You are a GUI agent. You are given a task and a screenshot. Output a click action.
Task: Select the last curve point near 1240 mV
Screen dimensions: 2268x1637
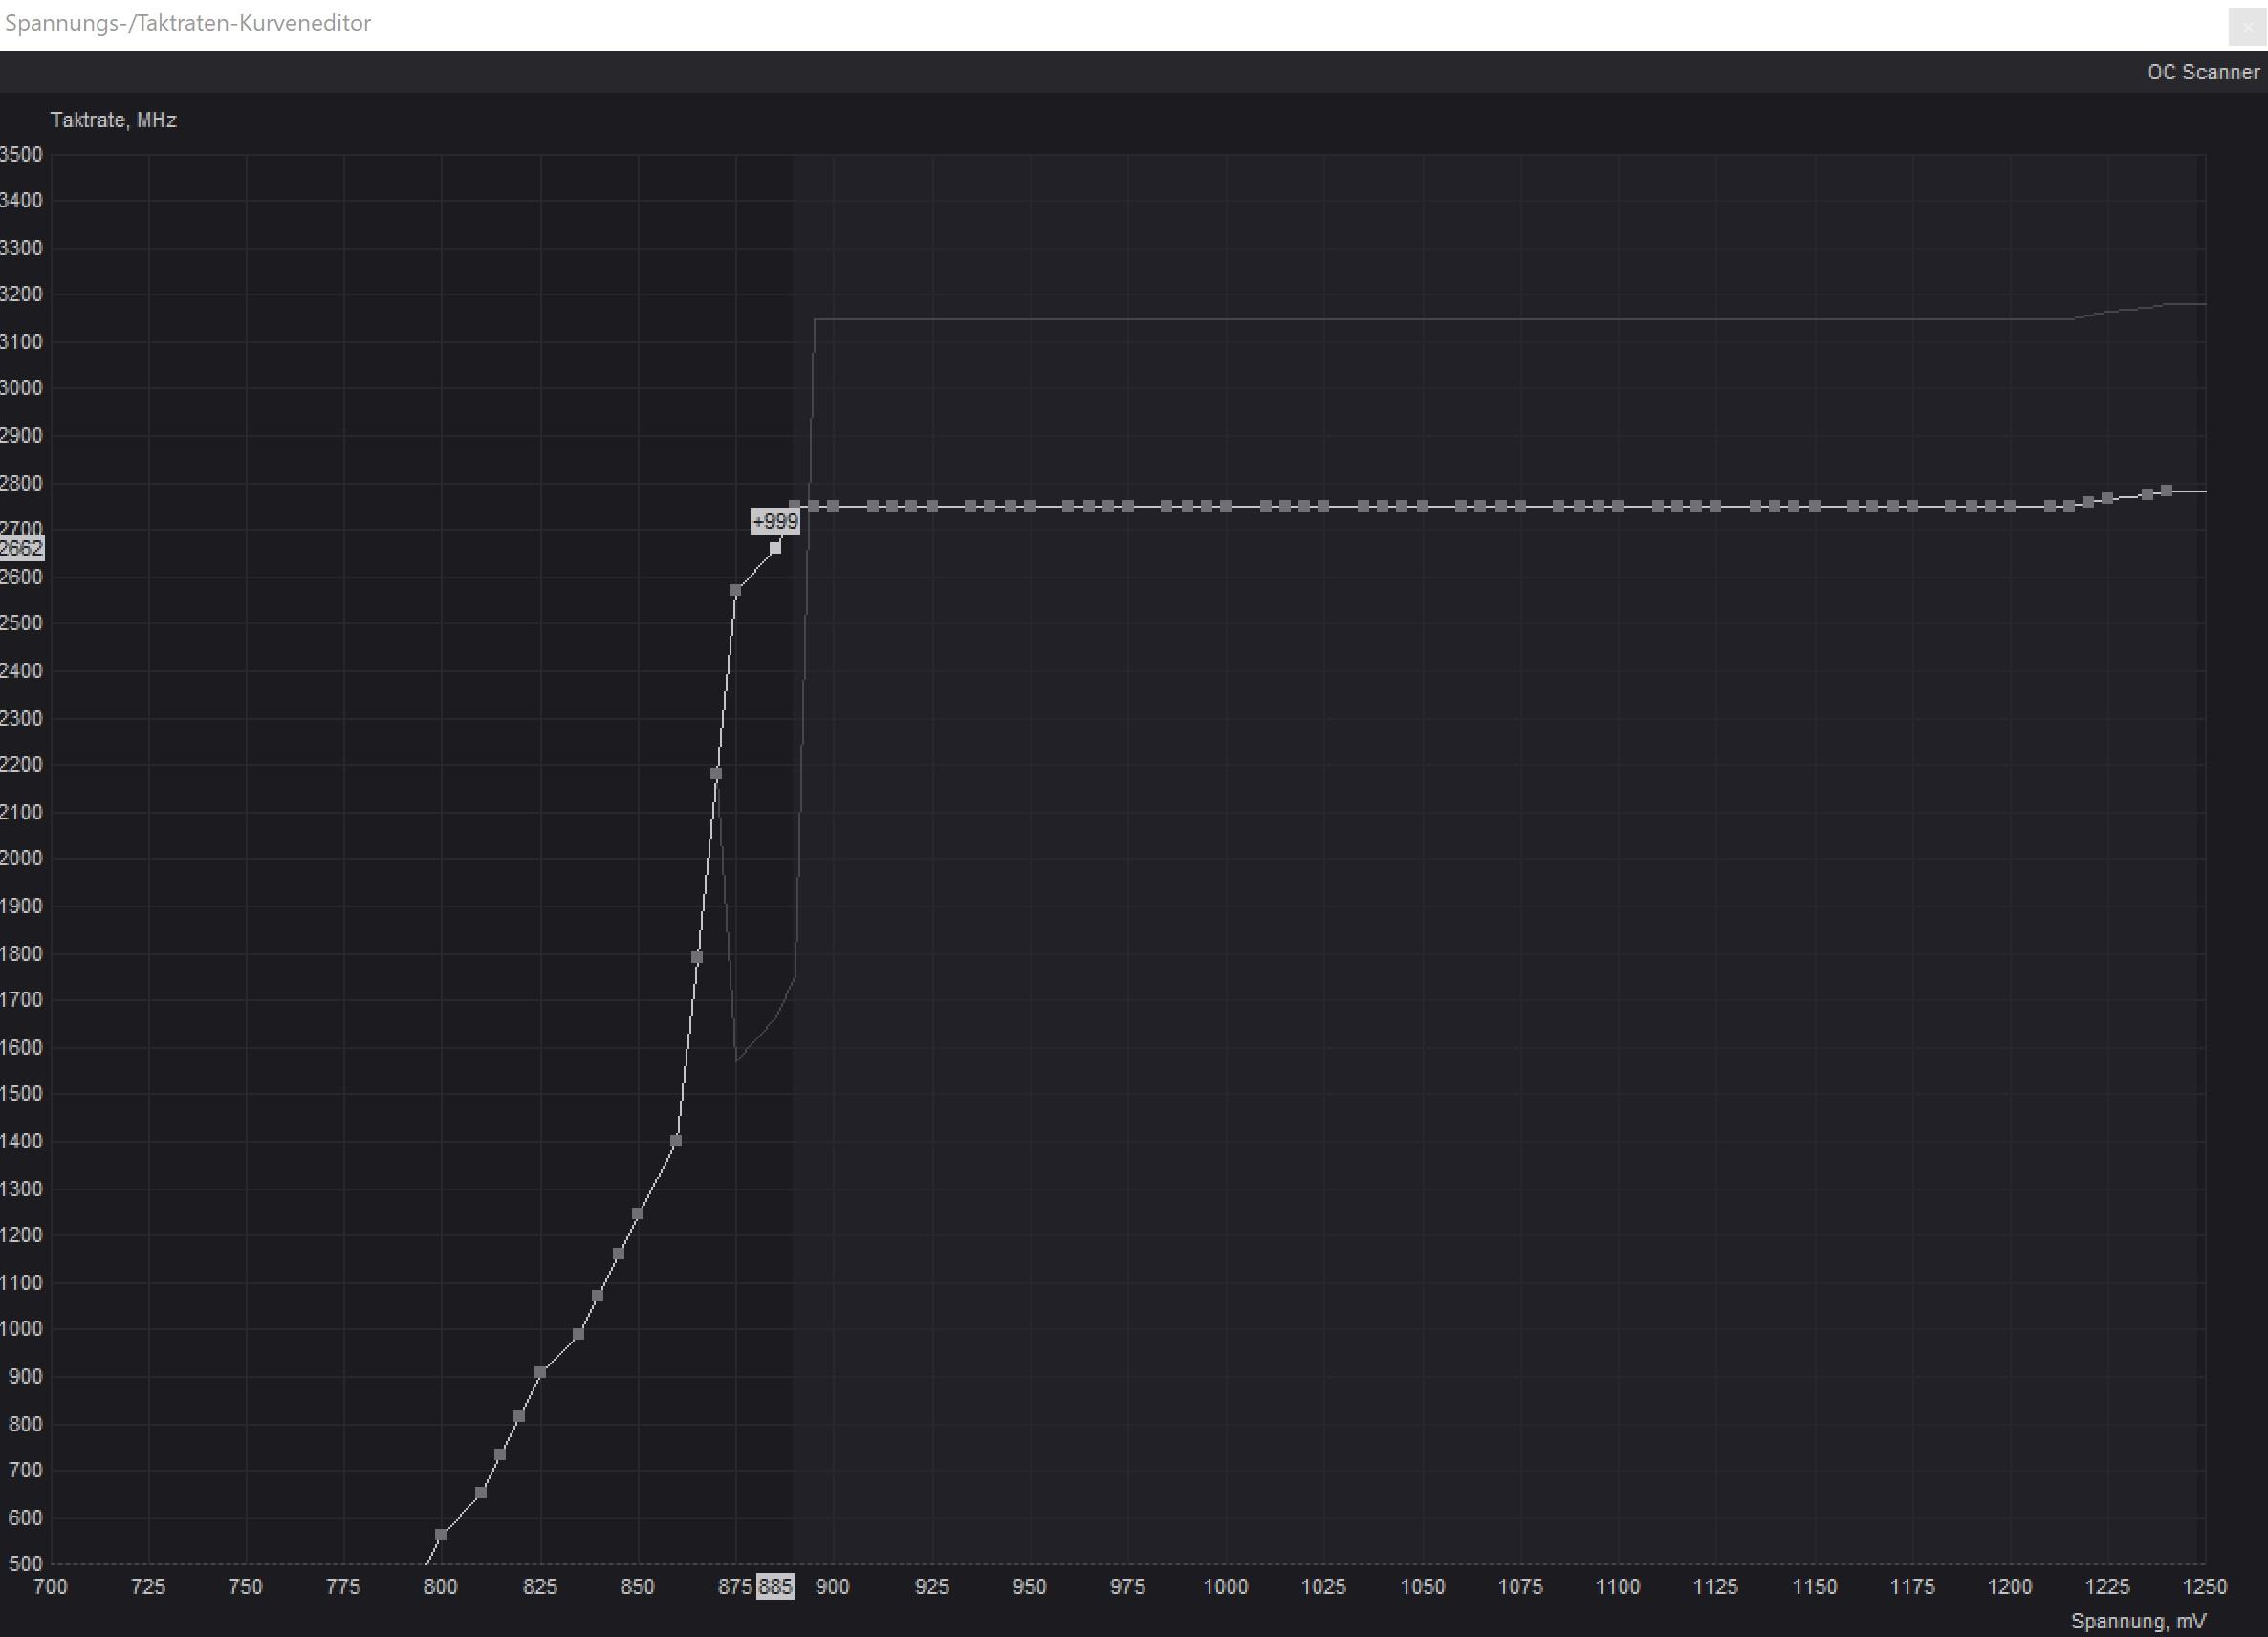point(2167,491)
